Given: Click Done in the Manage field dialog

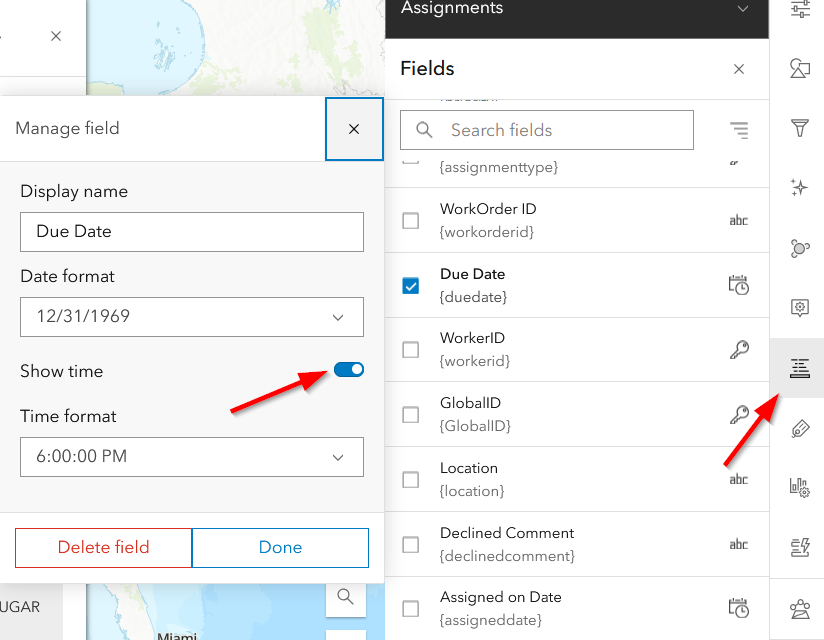Looking at the screenshot, I should click(x=280, y=547).
